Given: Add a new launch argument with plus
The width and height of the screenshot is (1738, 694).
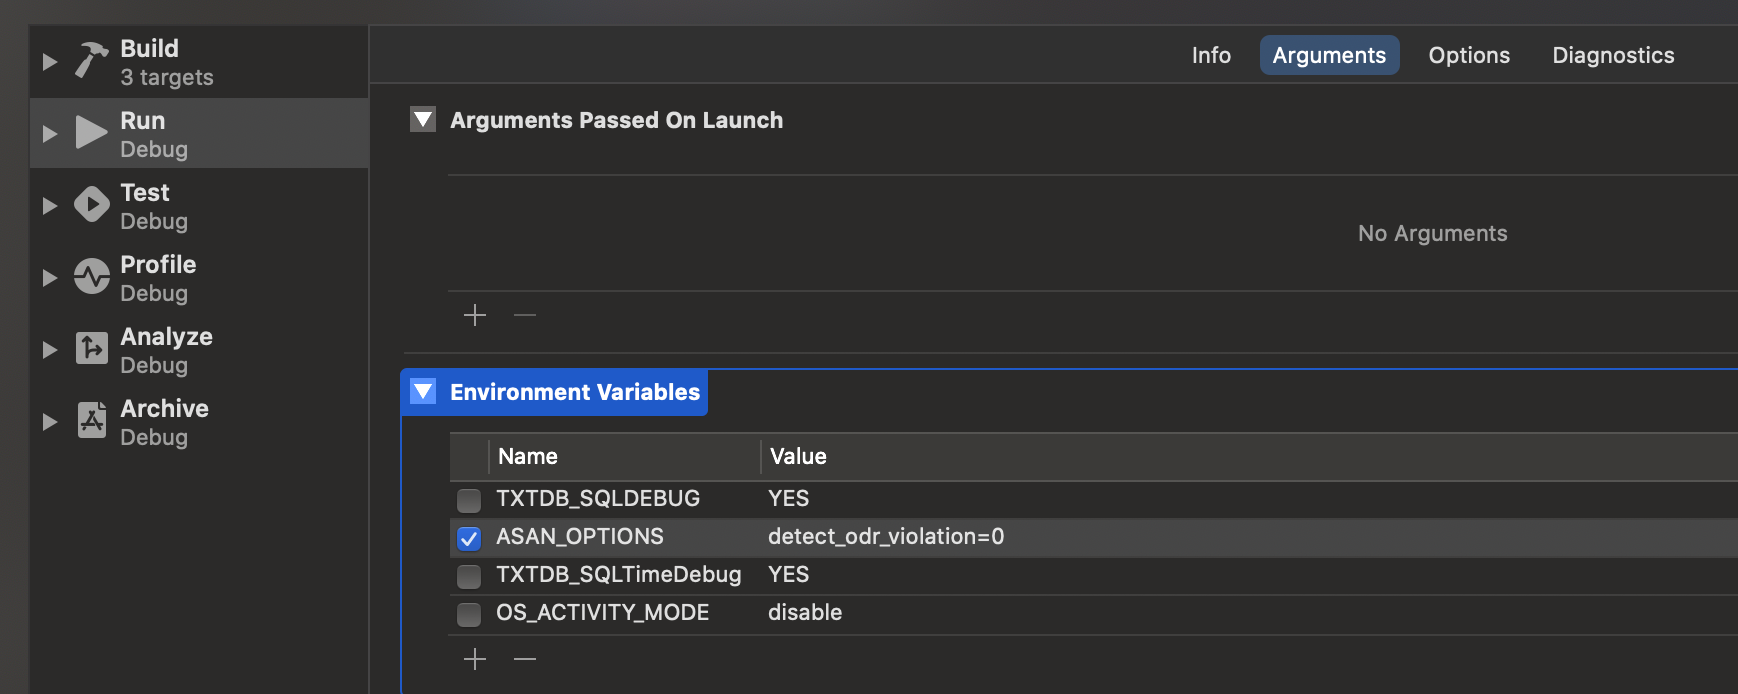Looking at the screenshot, I should coord(475,316).
